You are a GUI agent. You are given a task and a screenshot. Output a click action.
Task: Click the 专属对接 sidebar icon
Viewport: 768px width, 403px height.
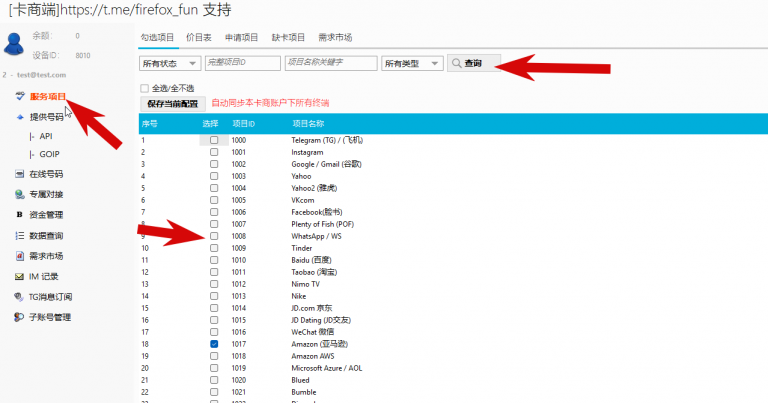pyautogui.click(x=19, y=194)
